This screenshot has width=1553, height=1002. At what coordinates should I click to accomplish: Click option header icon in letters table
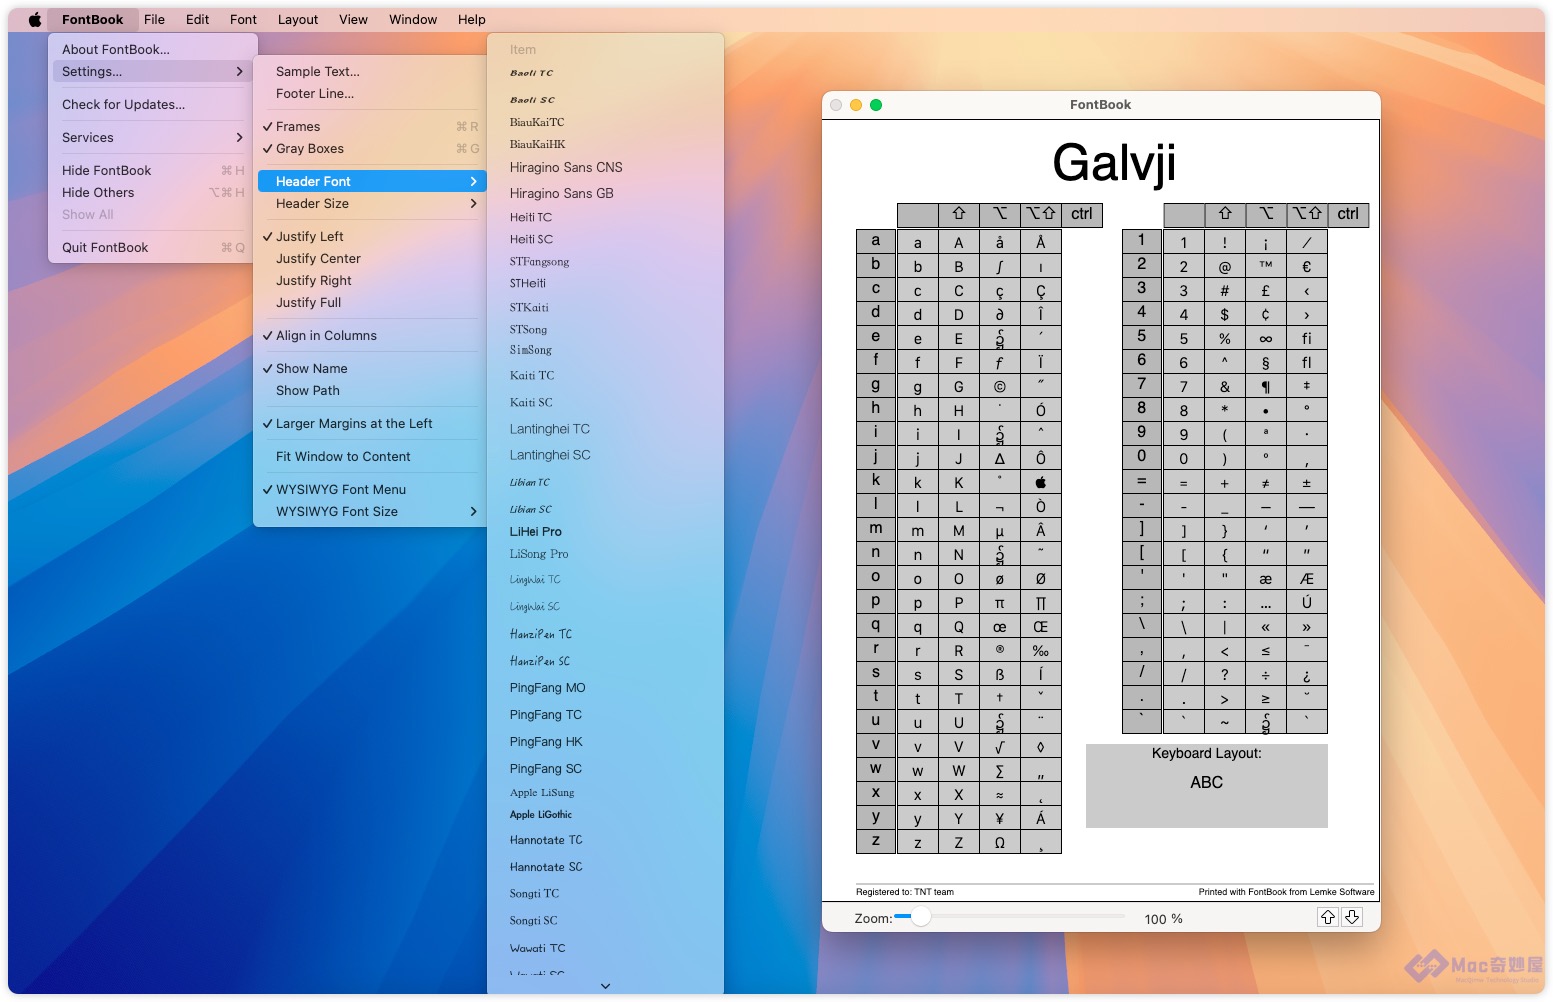coord(1000,214)
